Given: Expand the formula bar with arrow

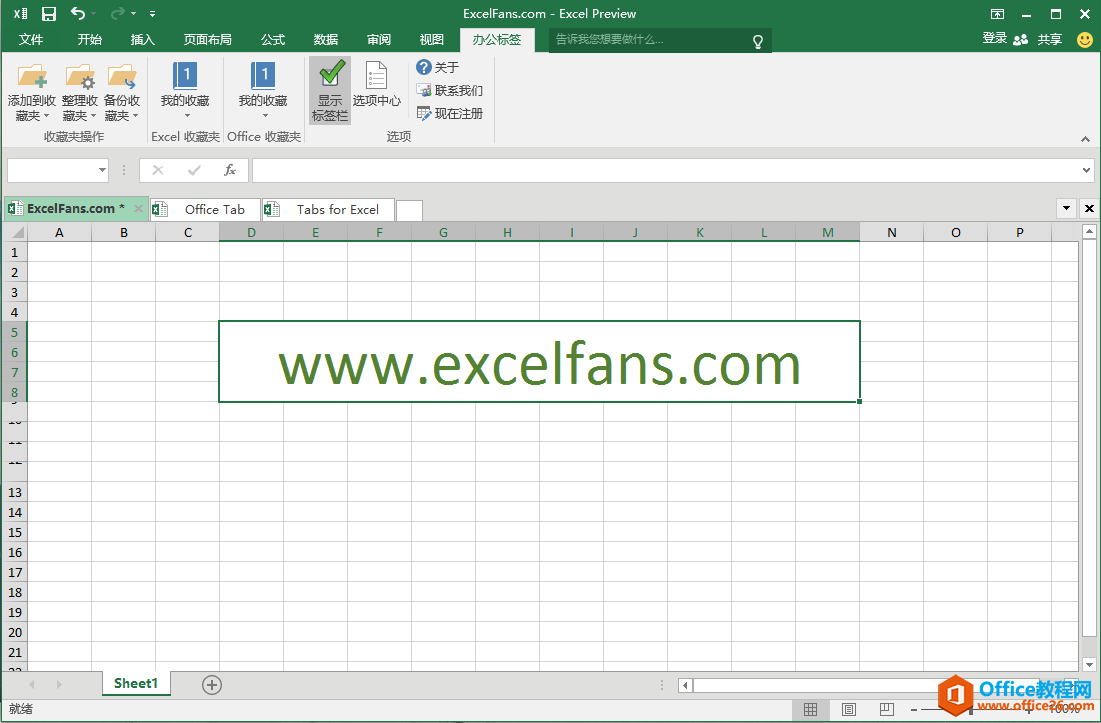Looking at the screenshot, I should click(1086, 170).
